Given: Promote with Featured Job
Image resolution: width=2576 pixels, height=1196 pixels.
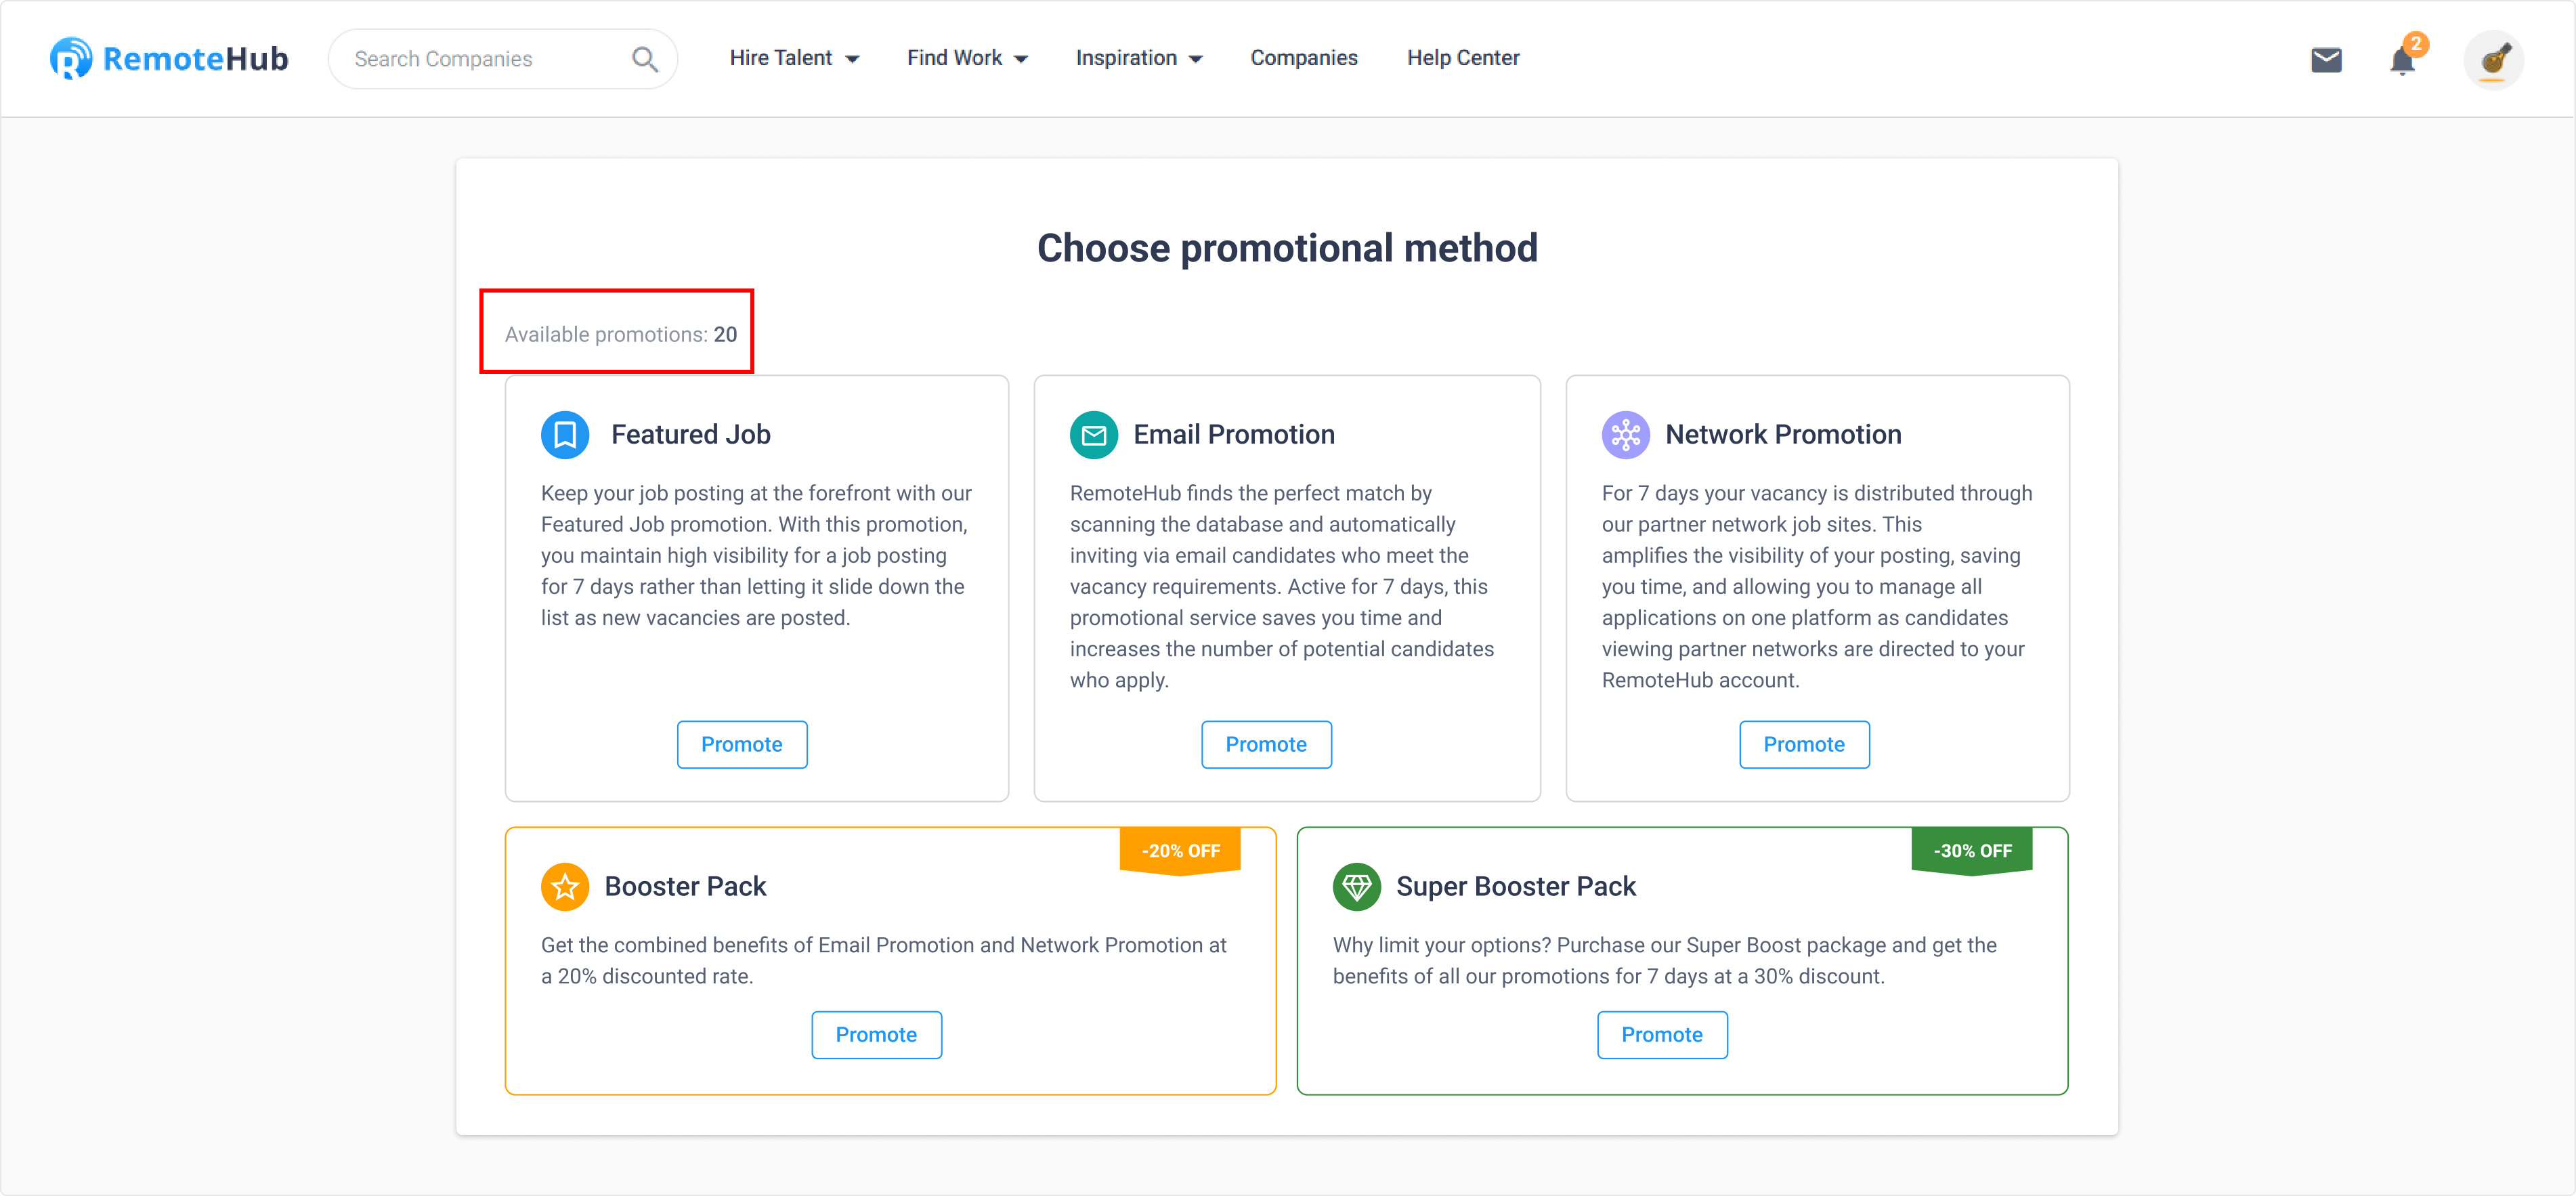Looking at the screenshot, I should click(742, 744).
